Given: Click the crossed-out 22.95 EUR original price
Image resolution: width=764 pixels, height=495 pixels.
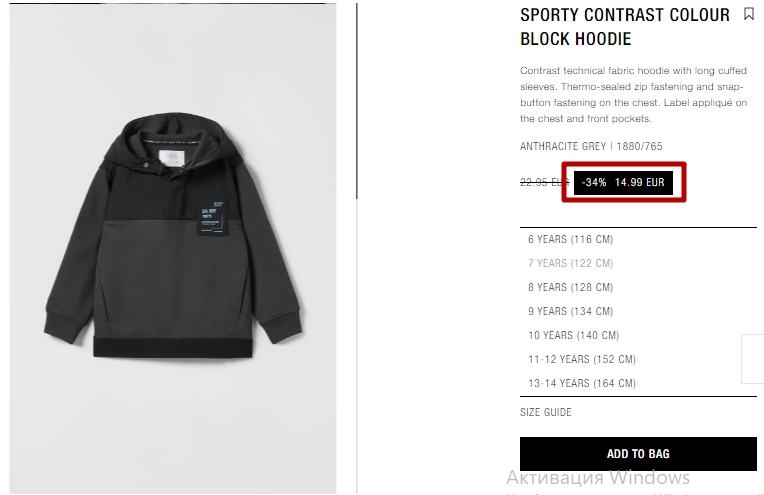Looking at the screenshot, I should coord(544,182).
